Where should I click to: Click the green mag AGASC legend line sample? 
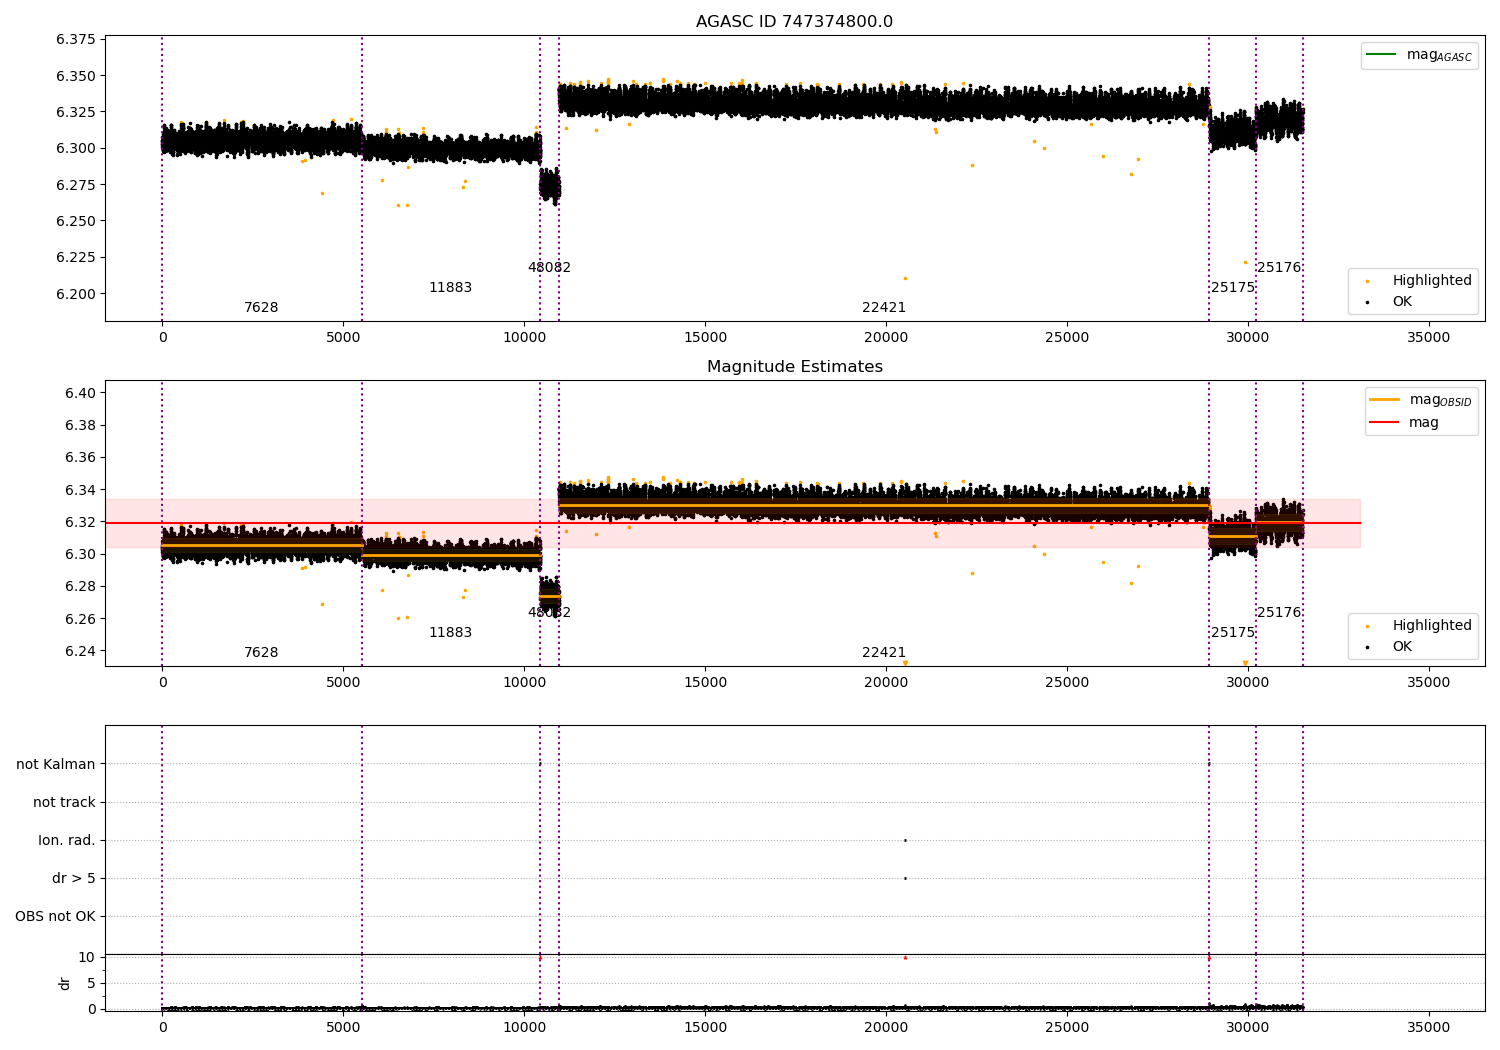click(1380, 54)
